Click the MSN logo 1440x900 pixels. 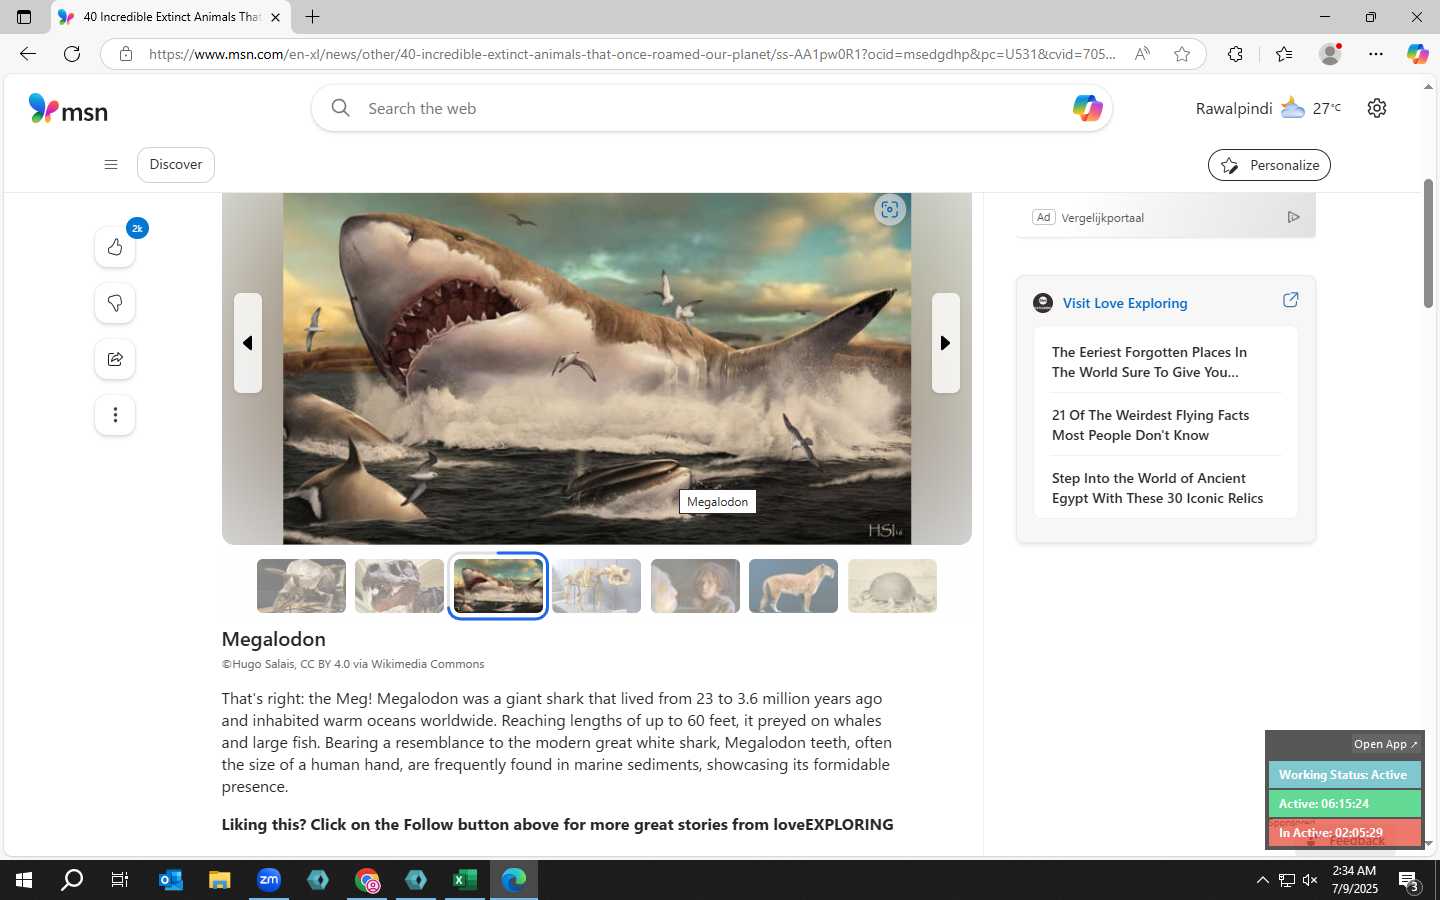click(x=68, y=109)
